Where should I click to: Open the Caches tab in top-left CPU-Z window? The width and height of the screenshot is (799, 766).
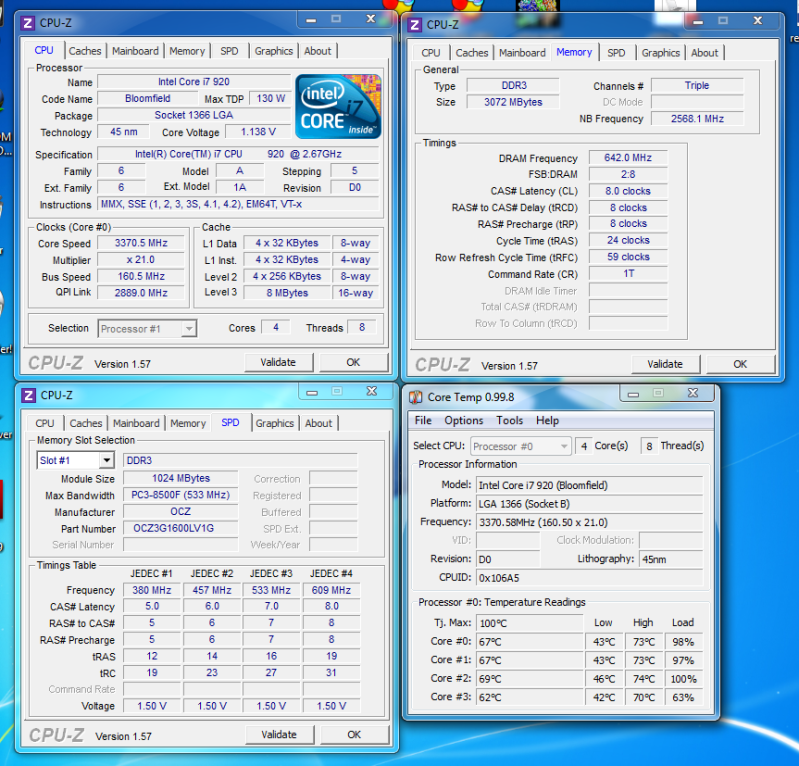pos(85,51)
